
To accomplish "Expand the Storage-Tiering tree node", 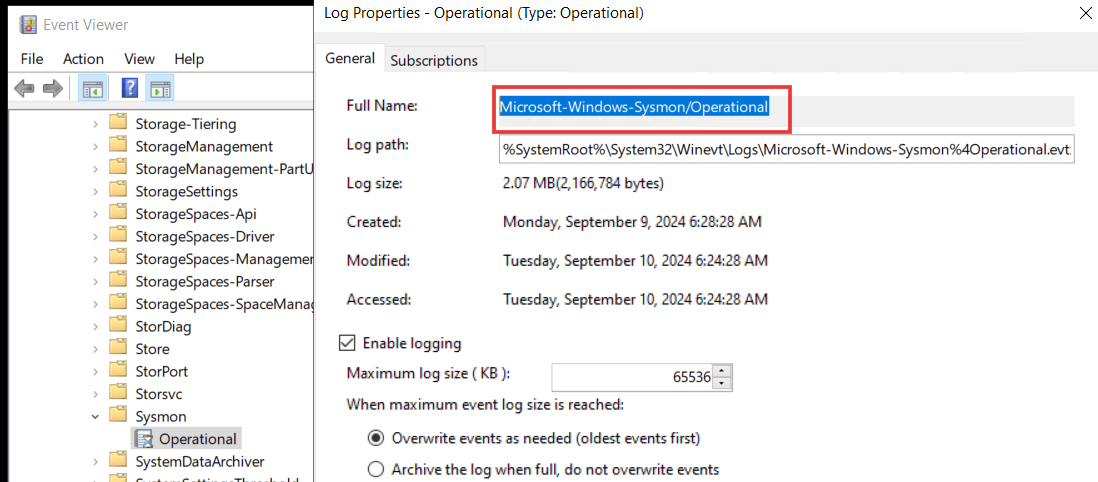I will point(96,125).
